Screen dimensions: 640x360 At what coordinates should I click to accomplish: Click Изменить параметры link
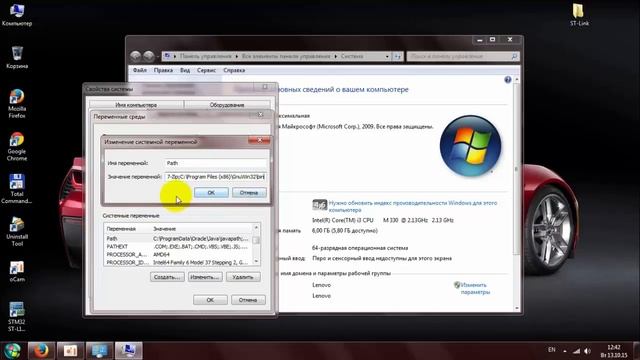(475, 288)
